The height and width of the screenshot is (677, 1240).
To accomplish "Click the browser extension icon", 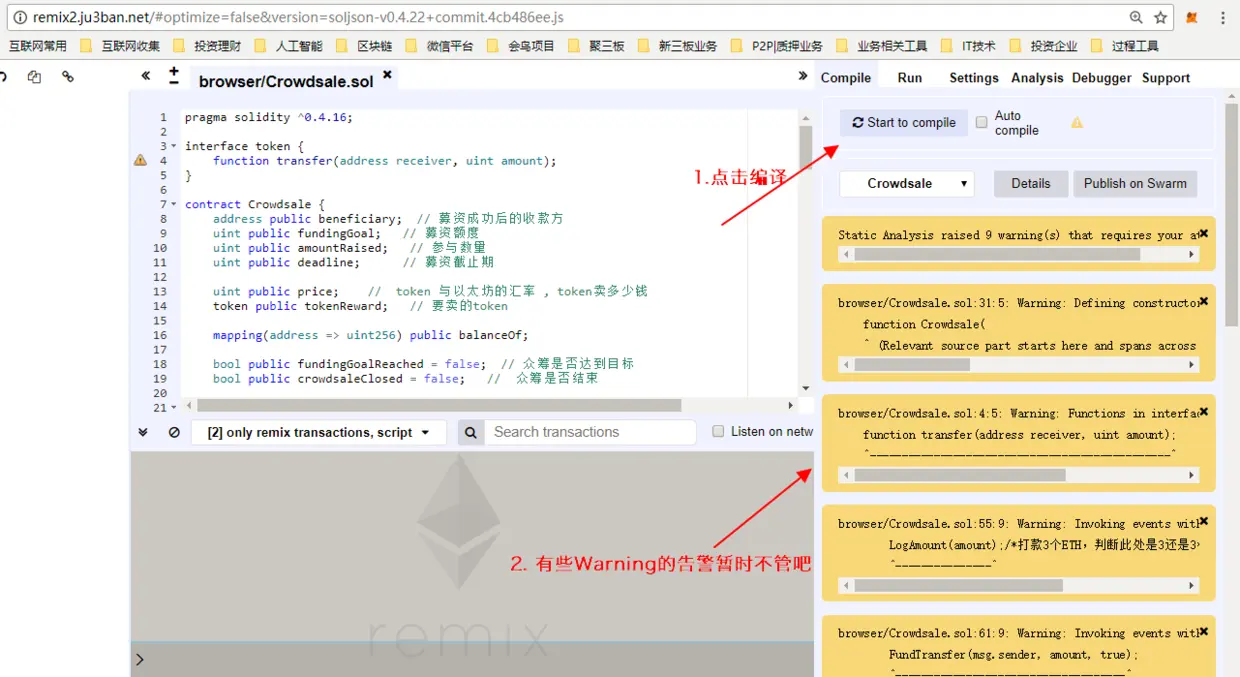I will pyautogui.click(x=1192, y=18).
